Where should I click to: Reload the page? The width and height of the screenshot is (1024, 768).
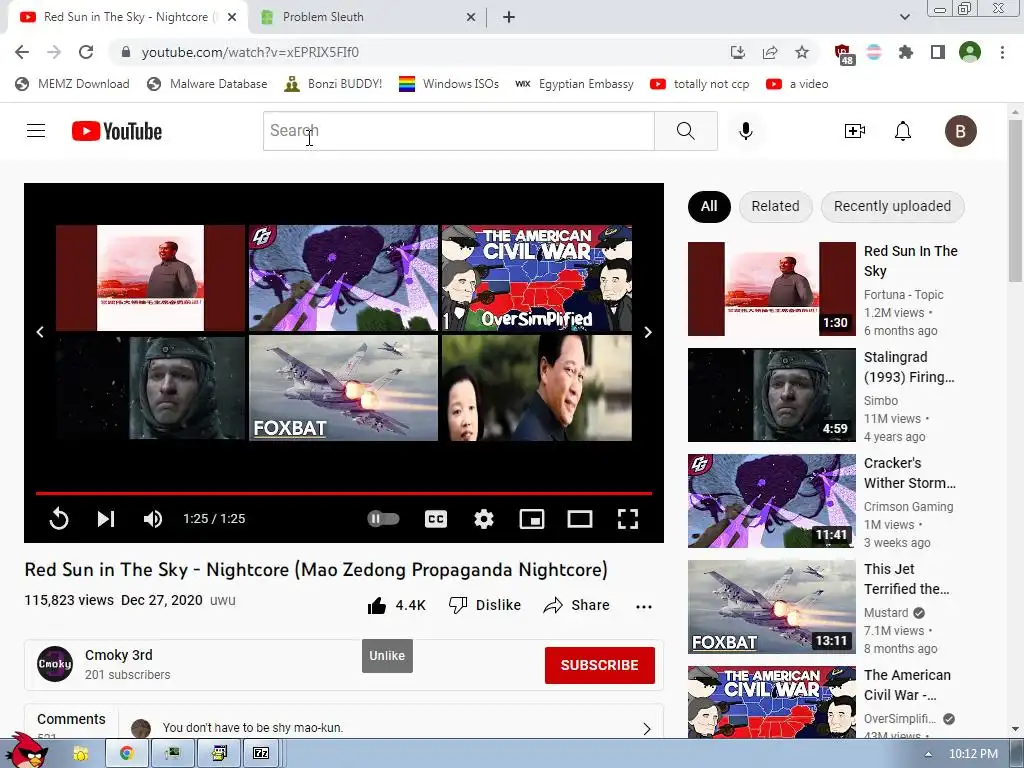pyautogui.click(x=86, y=52)
